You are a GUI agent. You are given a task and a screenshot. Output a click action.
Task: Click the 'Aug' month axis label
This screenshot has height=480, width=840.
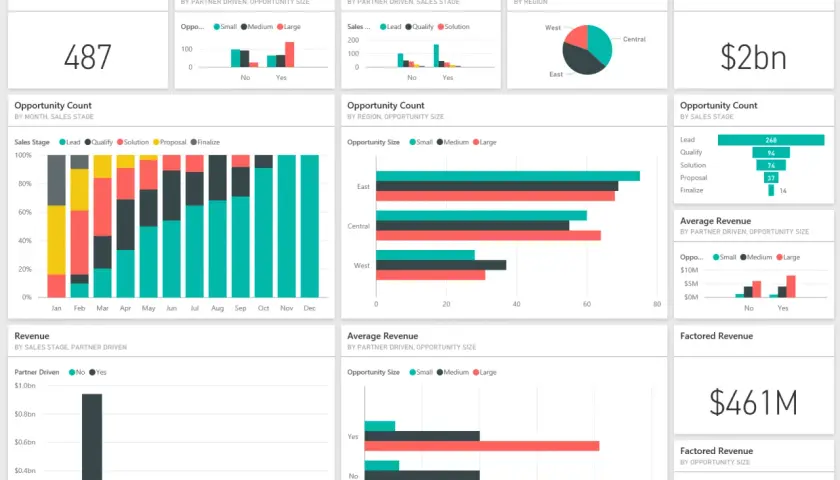point(218,308)
